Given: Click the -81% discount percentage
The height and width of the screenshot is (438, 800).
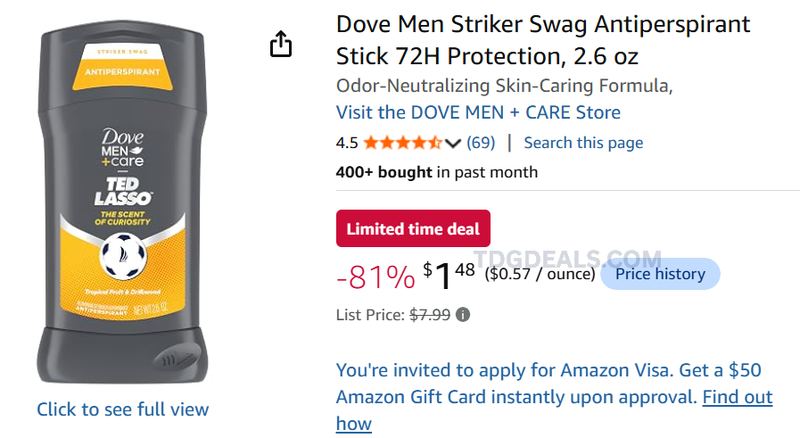Looking at the screenshot, I should coord(376,277).
